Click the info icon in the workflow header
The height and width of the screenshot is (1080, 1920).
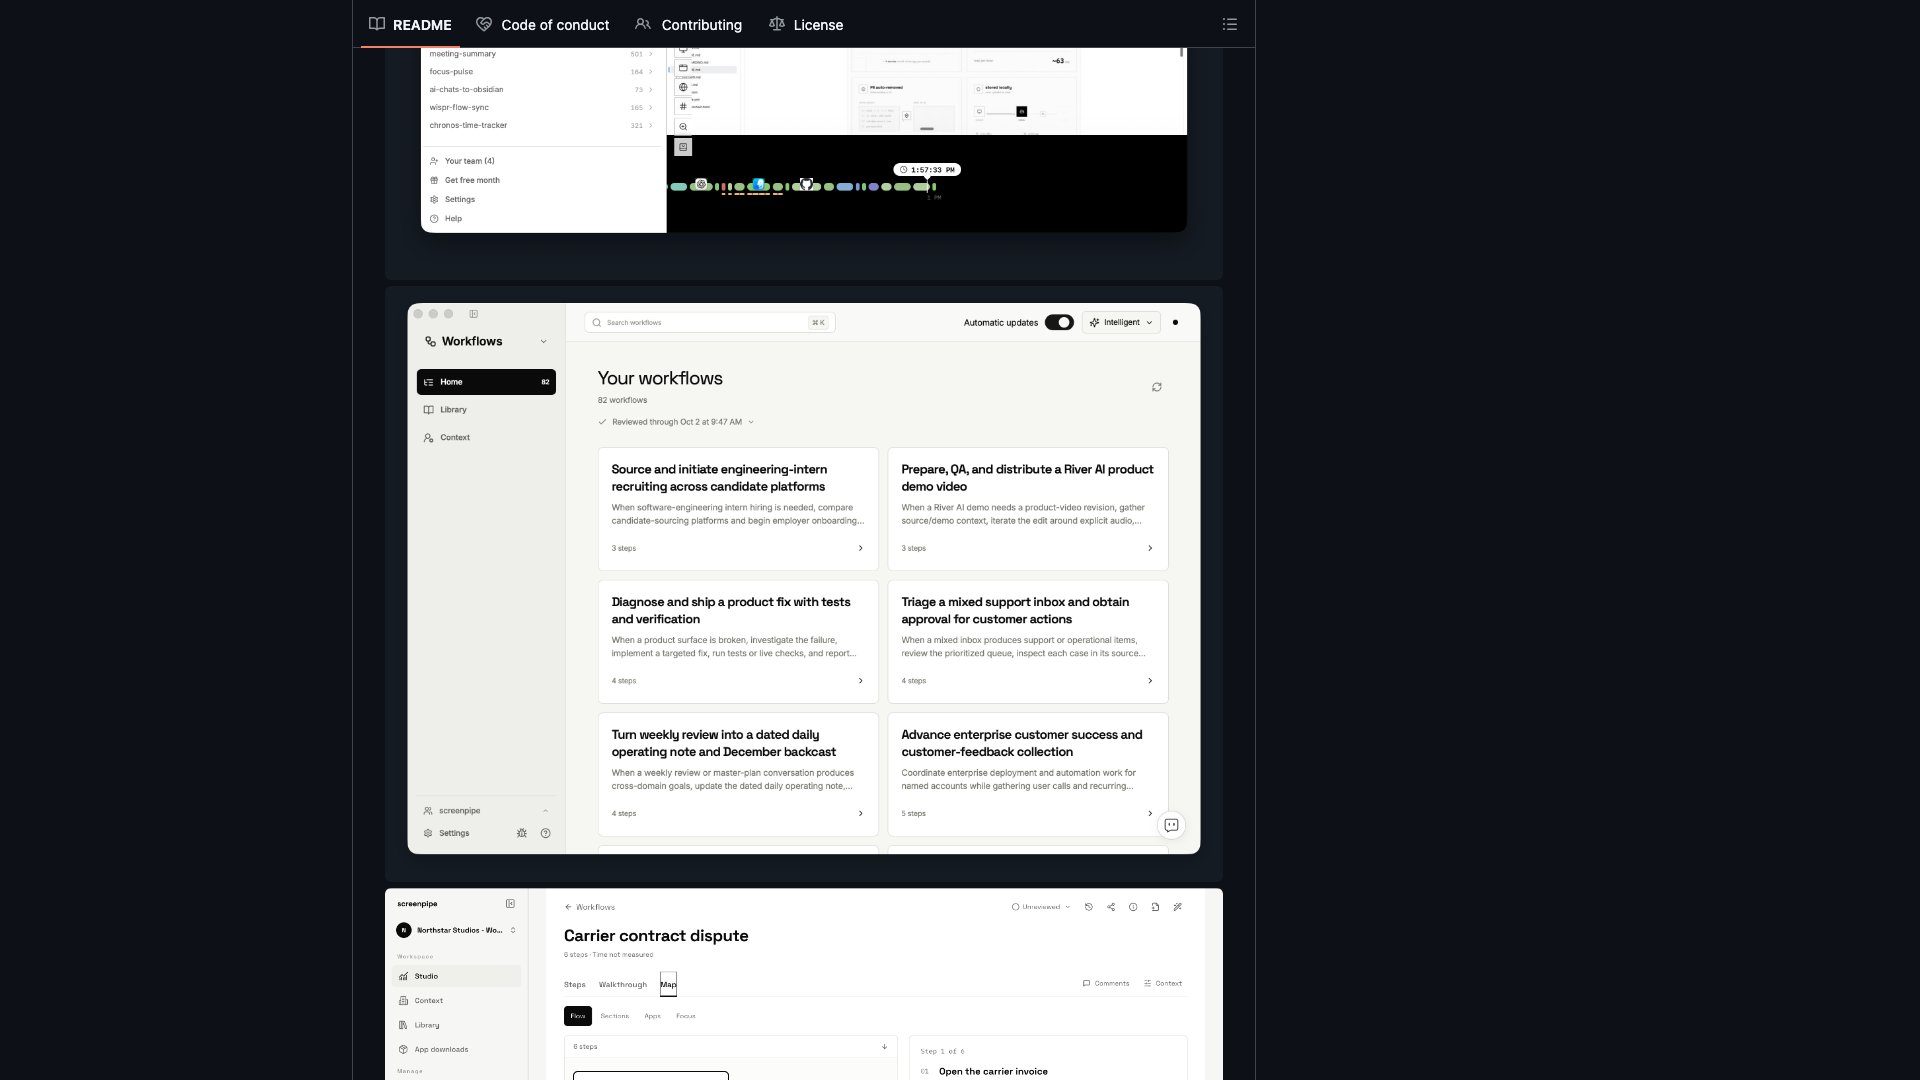[1133, 907]
